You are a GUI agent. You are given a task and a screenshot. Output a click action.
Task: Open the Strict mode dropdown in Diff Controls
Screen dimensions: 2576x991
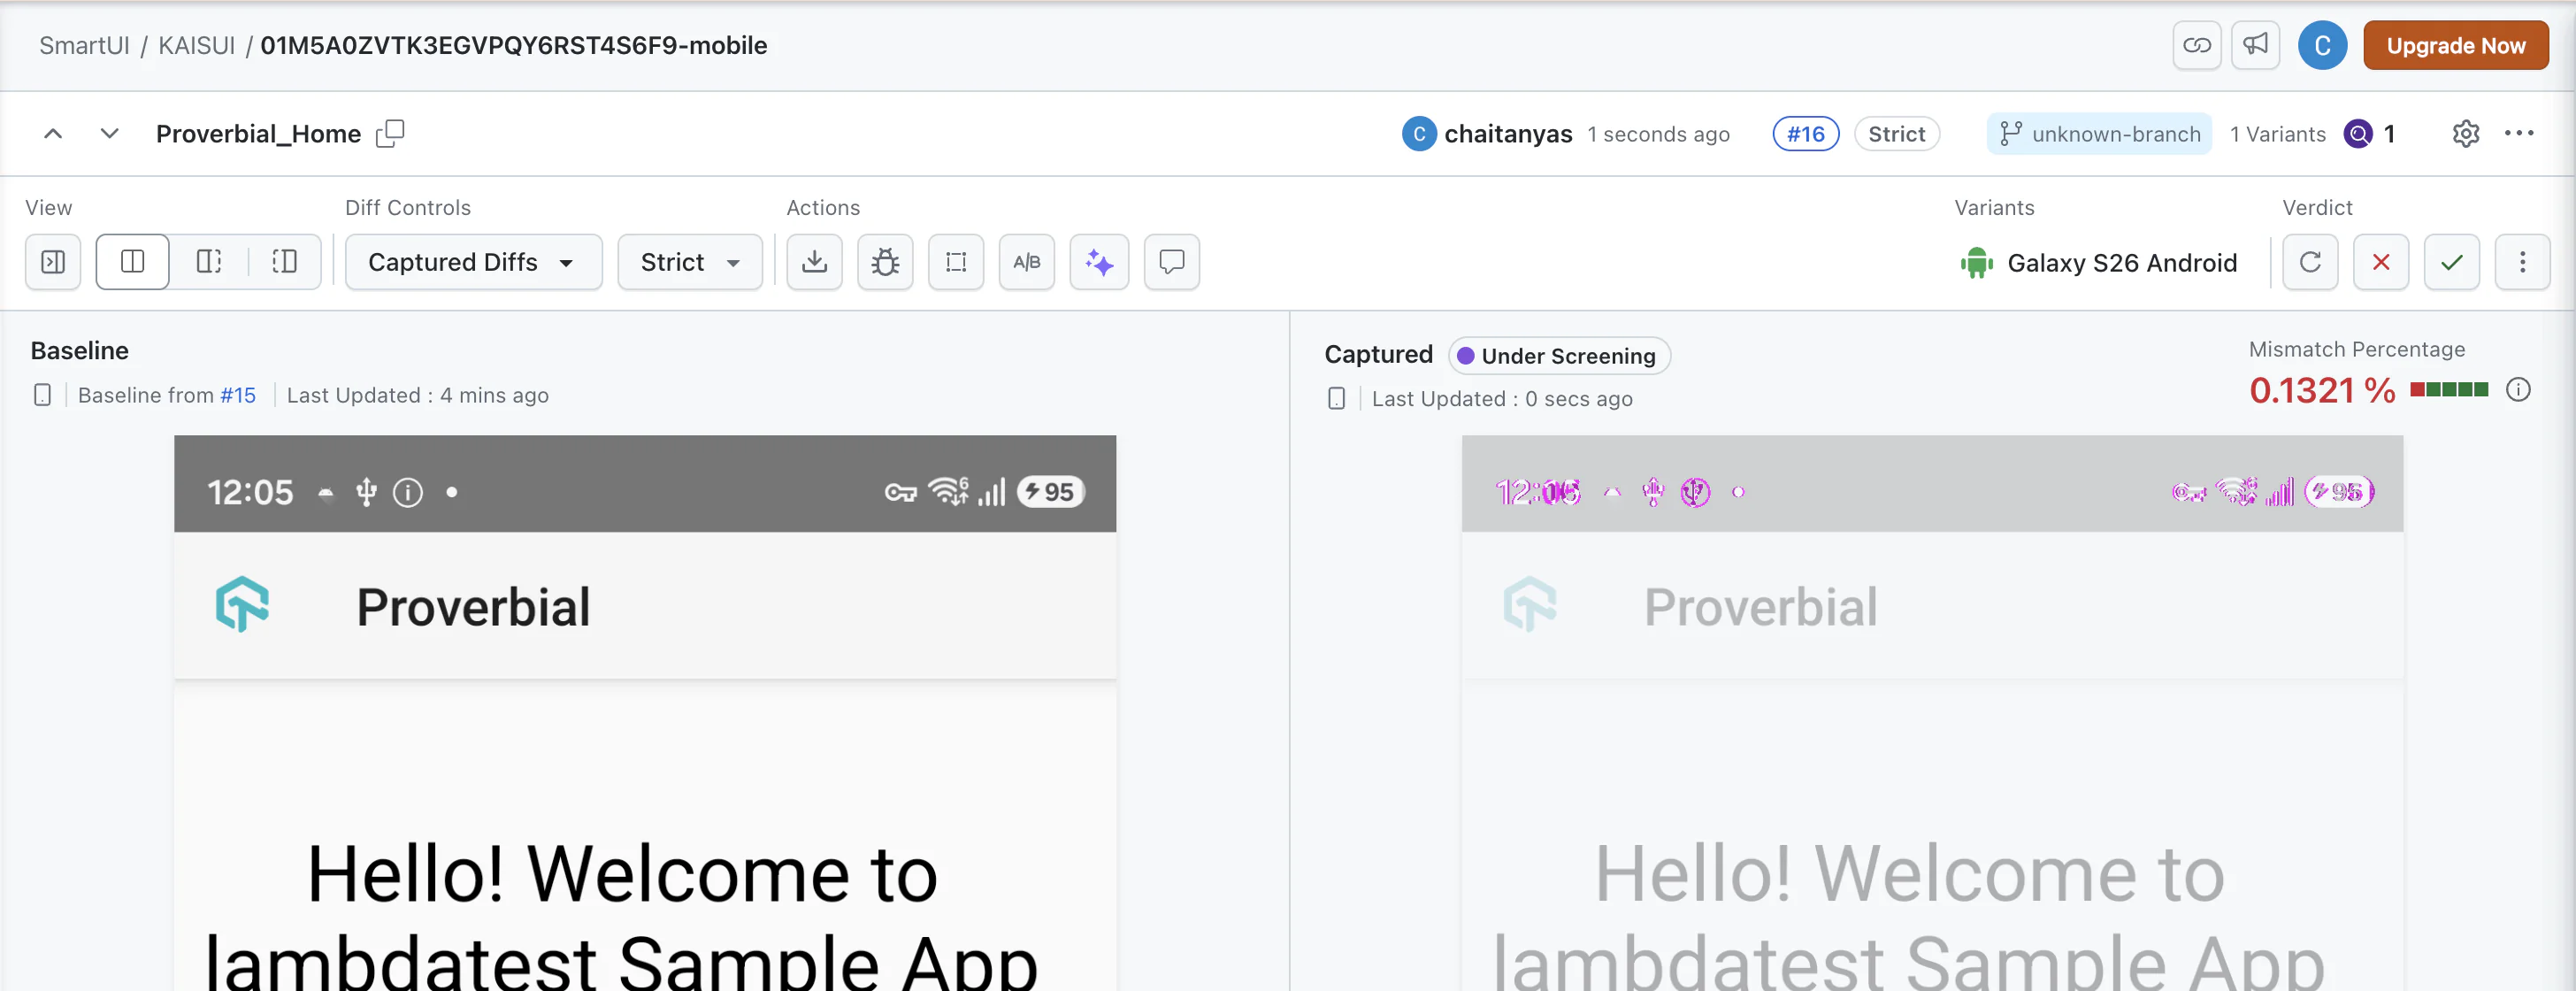[x=690, y=262]
